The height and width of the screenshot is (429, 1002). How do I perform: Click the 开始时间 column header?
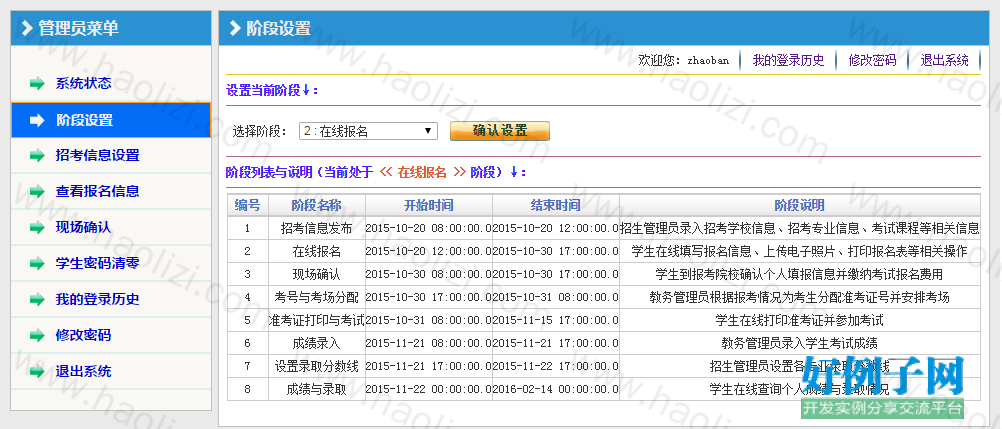[429, 205]
